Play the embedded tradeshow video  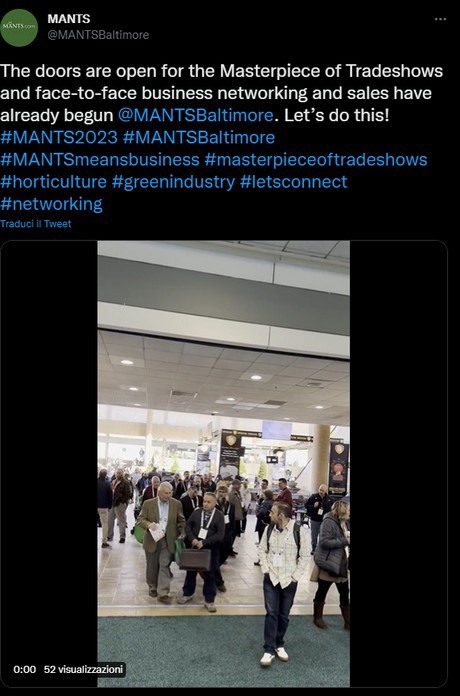[x=223, y=464]
